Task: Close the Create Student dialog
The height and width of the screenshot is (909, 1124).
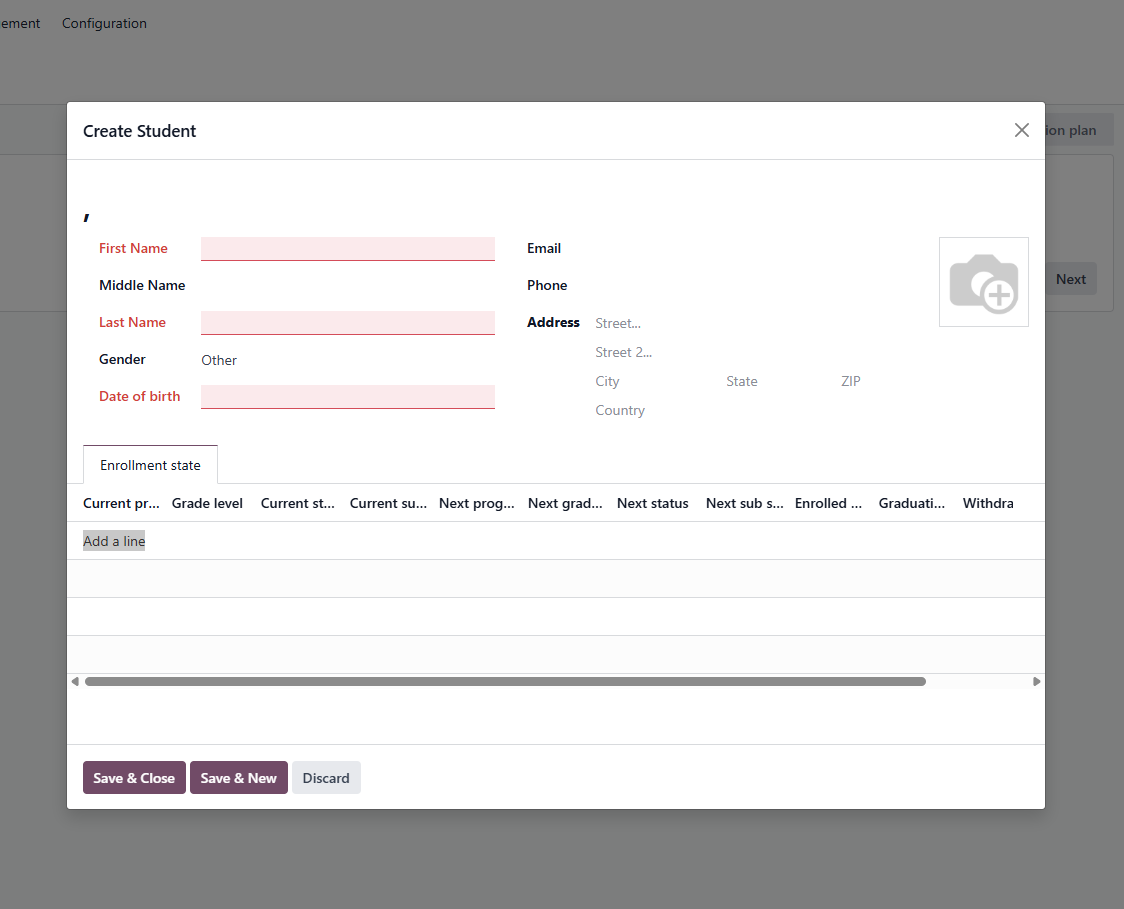Action: [1021, 130]
